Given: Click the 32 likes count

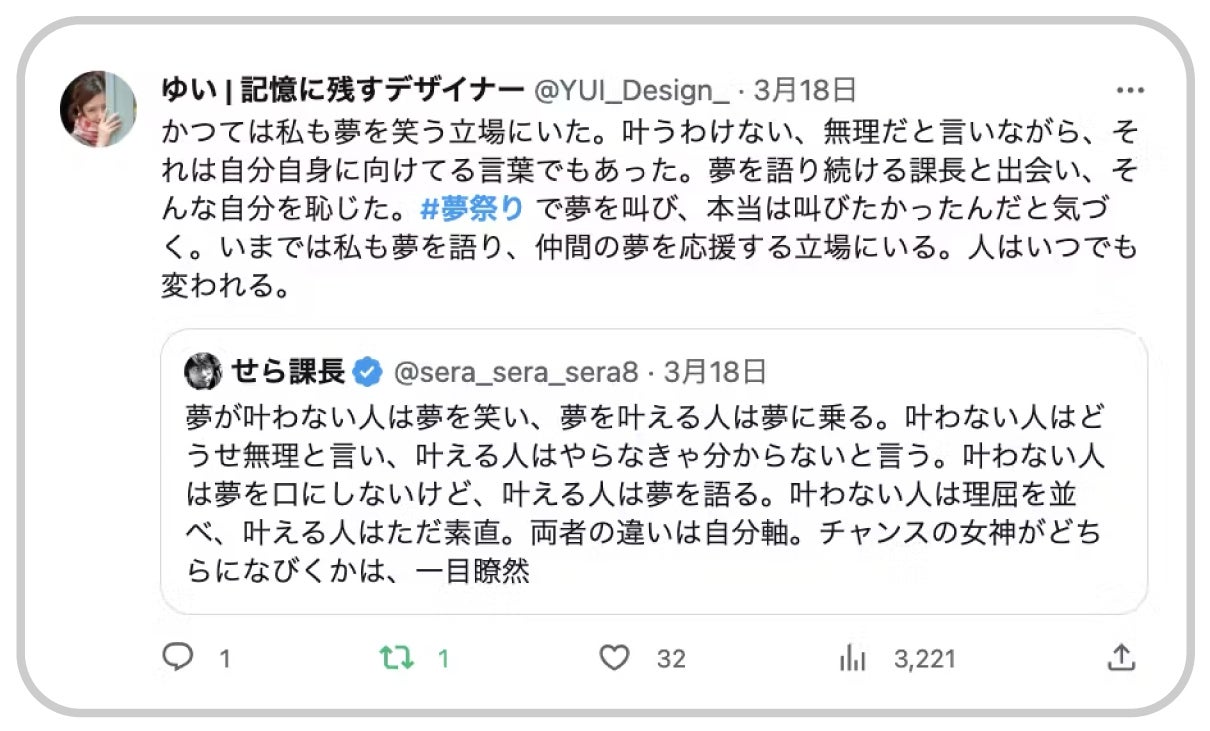Looking at the screenshot, I should 671,658.
